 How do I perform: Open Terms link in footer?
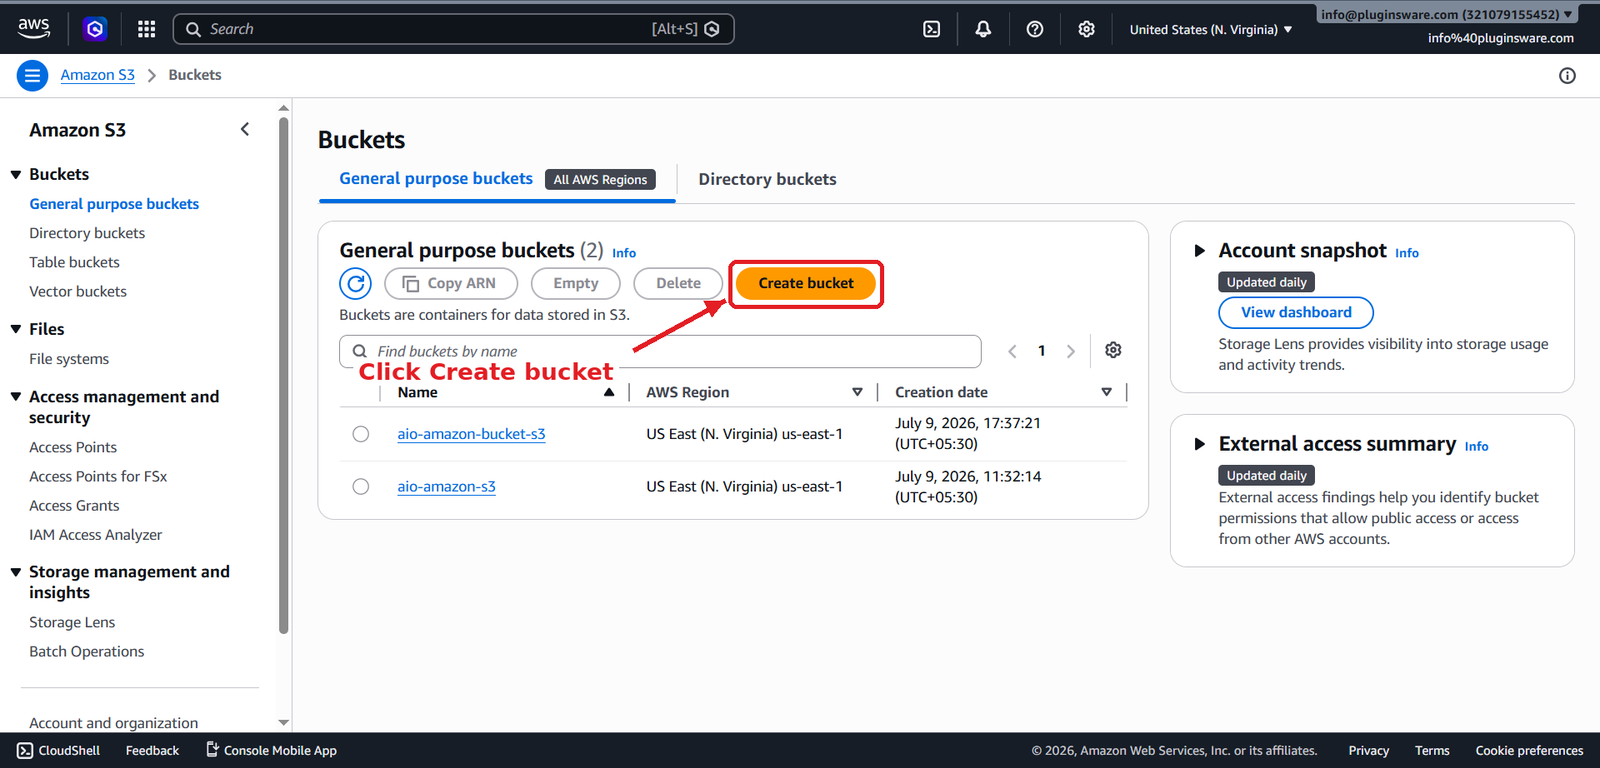pyautogui.click(x=1432, y=750)
